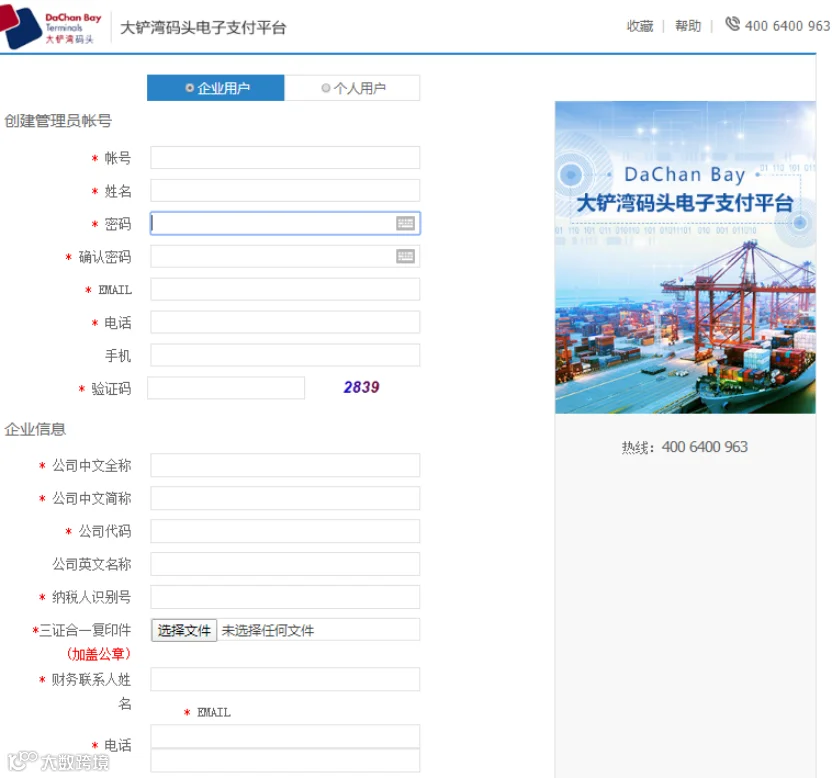Click the 手机 input field
This screenshot has width=832, height=778.
pyautogui.click(x=285, y=355)
